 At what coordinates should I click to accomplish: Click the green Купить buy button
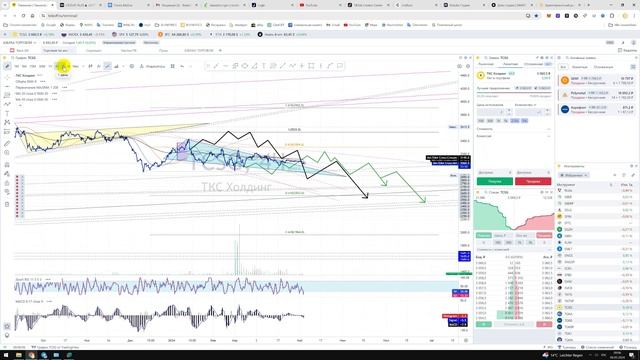click(x=495, y=181)
